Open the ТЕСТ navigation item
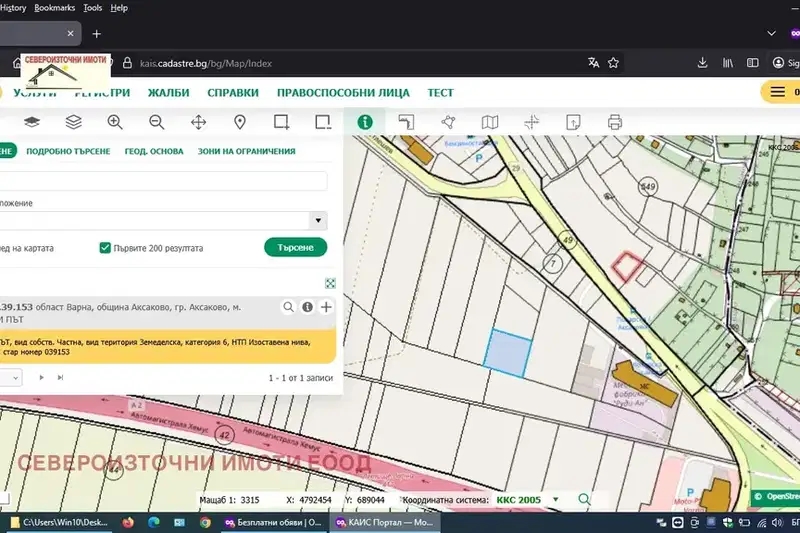 click(440, 93)
